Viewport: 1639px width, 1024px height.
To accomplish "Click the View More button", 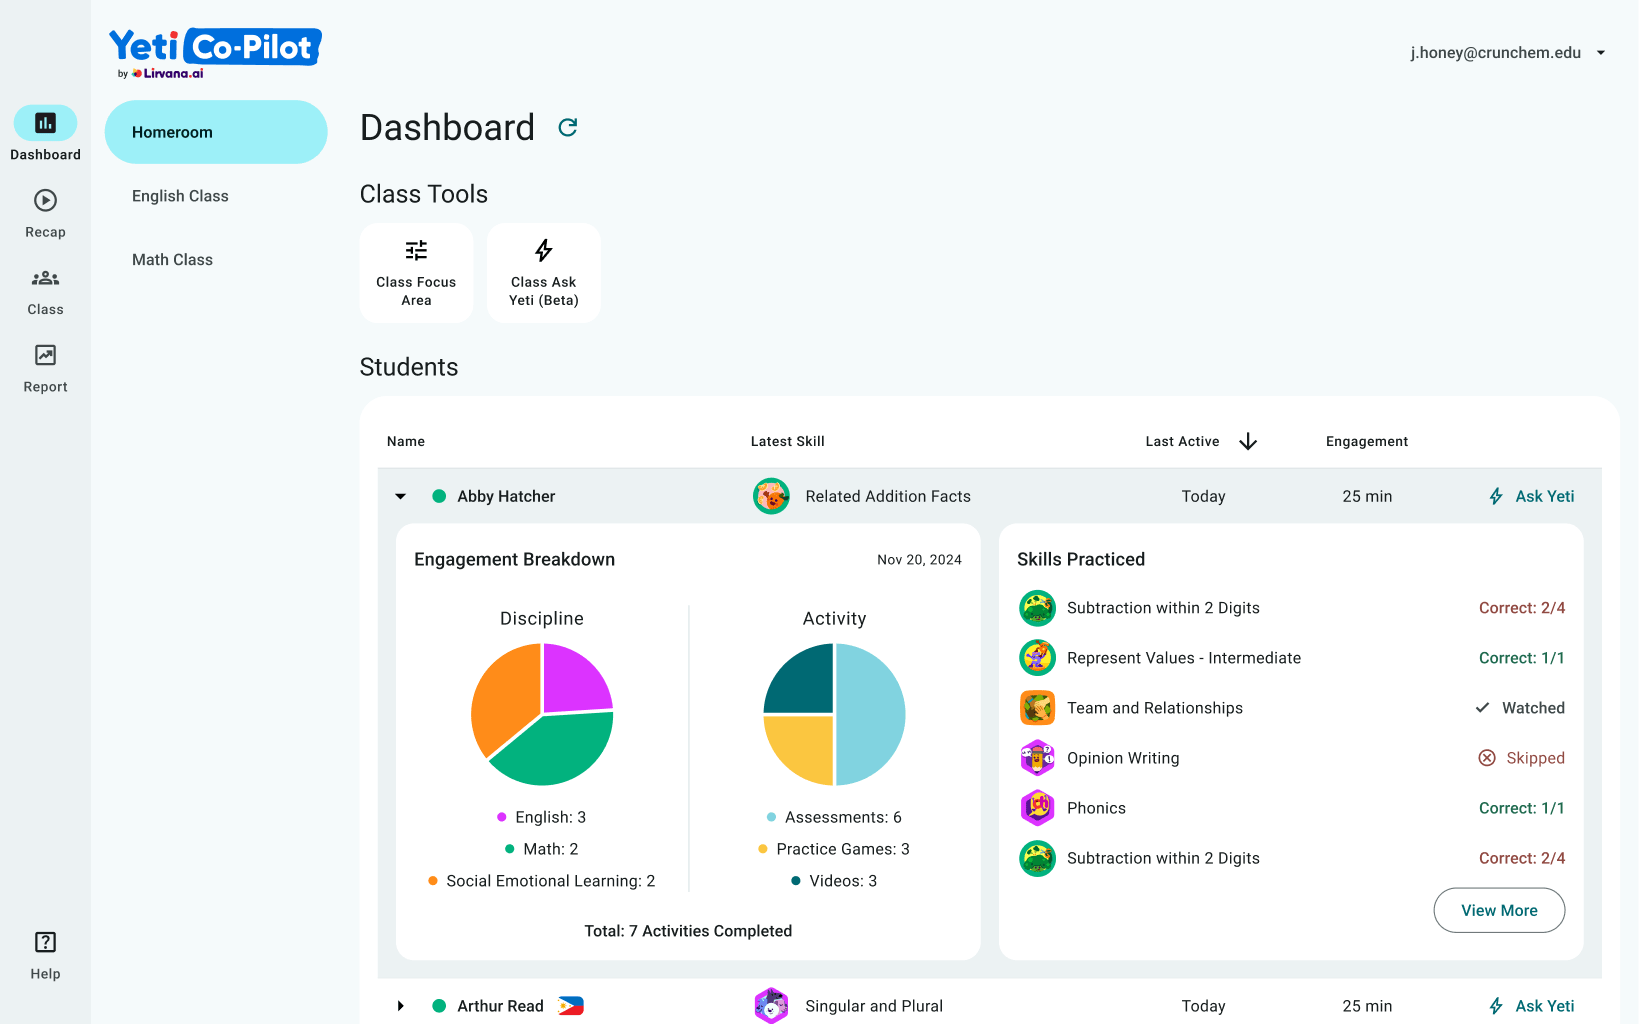I will point(1498,910).
